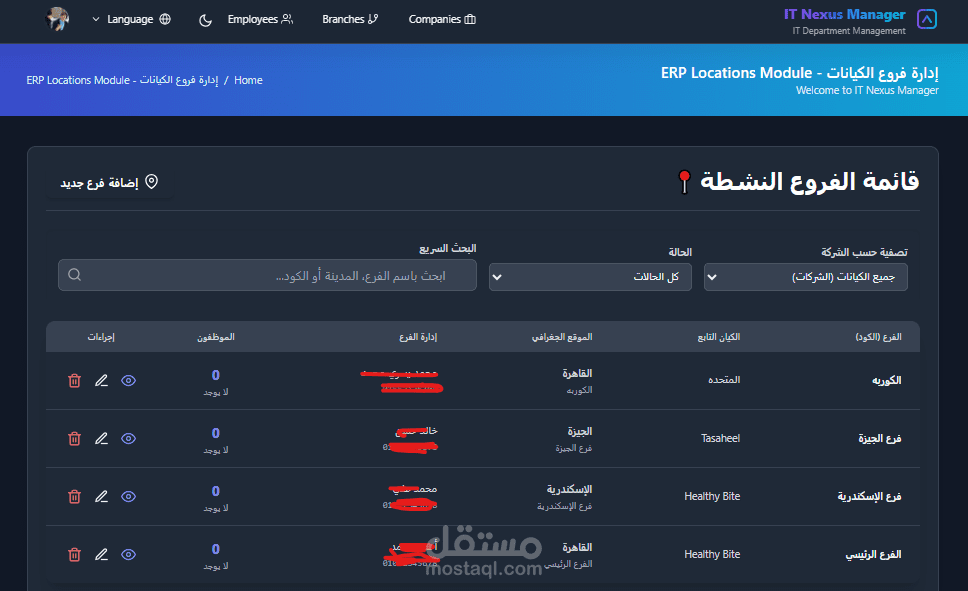This screenshot has height=591, width=968.
Task: Click the magnifier icon in the search bar
Action: pyautogui.click(x=74, y=274)
